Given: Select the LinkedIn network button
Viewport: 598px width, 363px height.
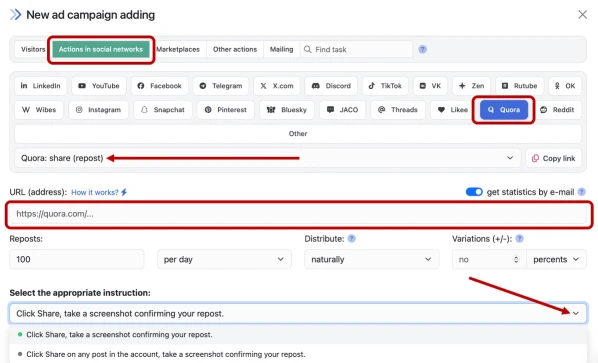Looking at the screenshot, I should coord(40,86).
